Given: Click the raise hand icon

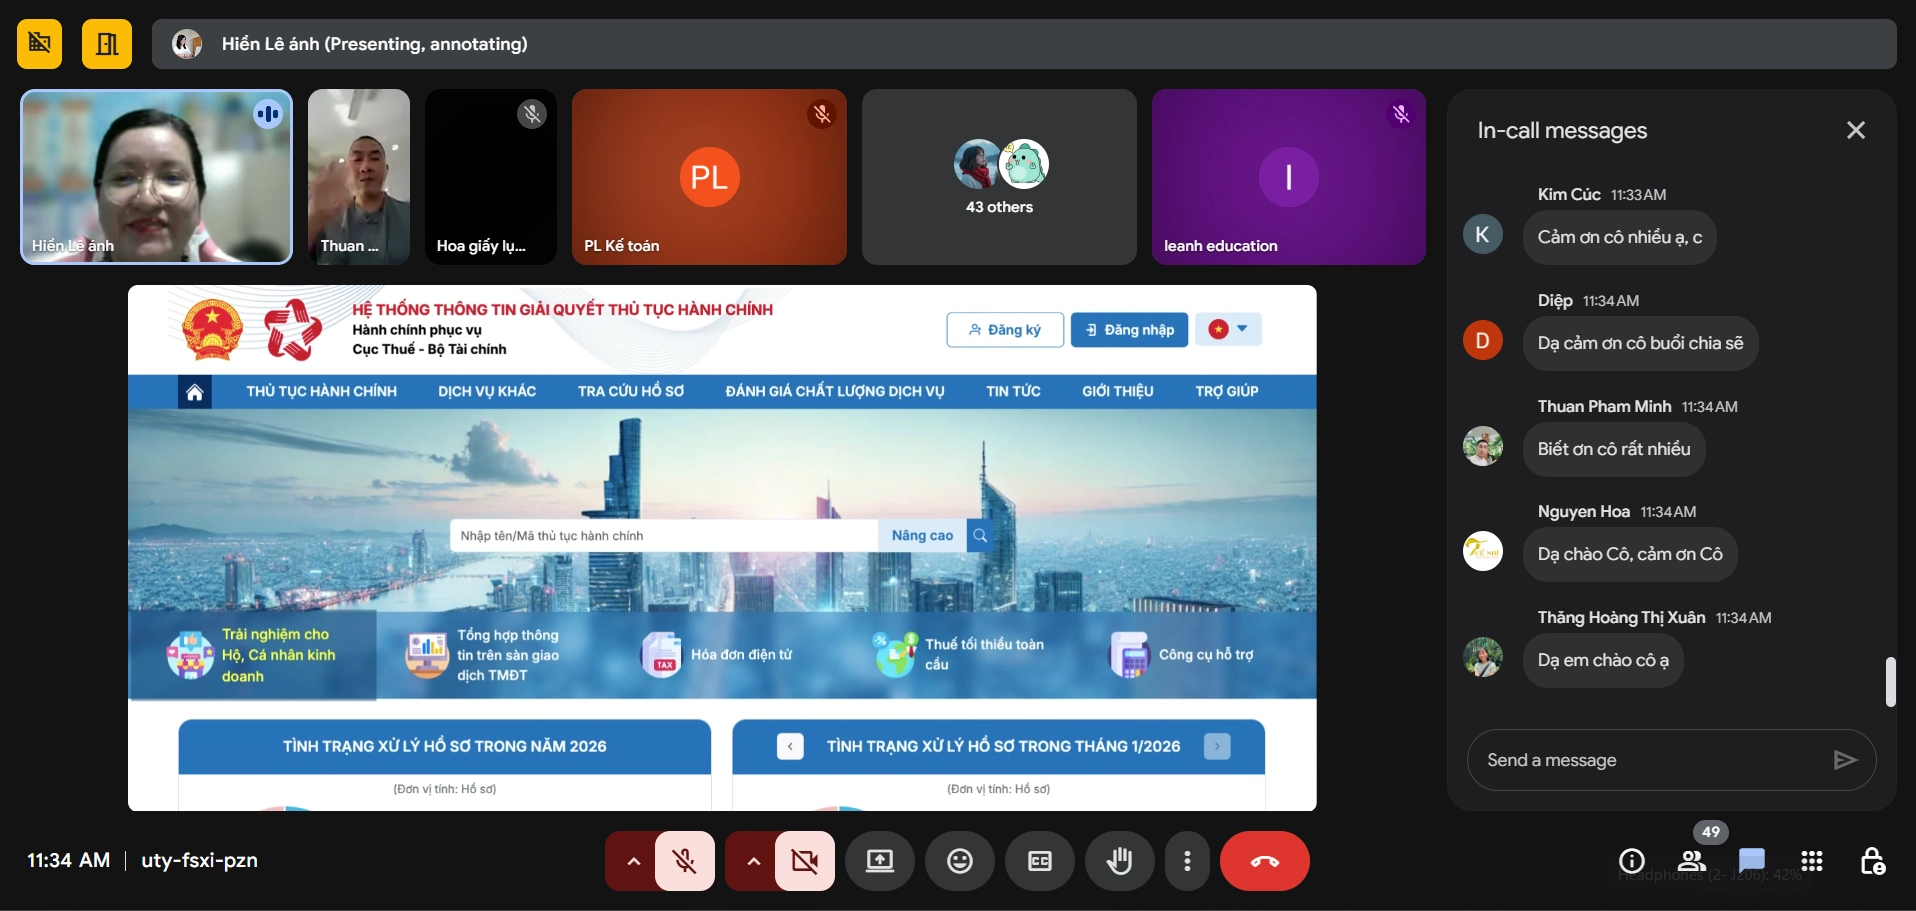Looking at the screenshot, I should click(x=1119, y=861).
